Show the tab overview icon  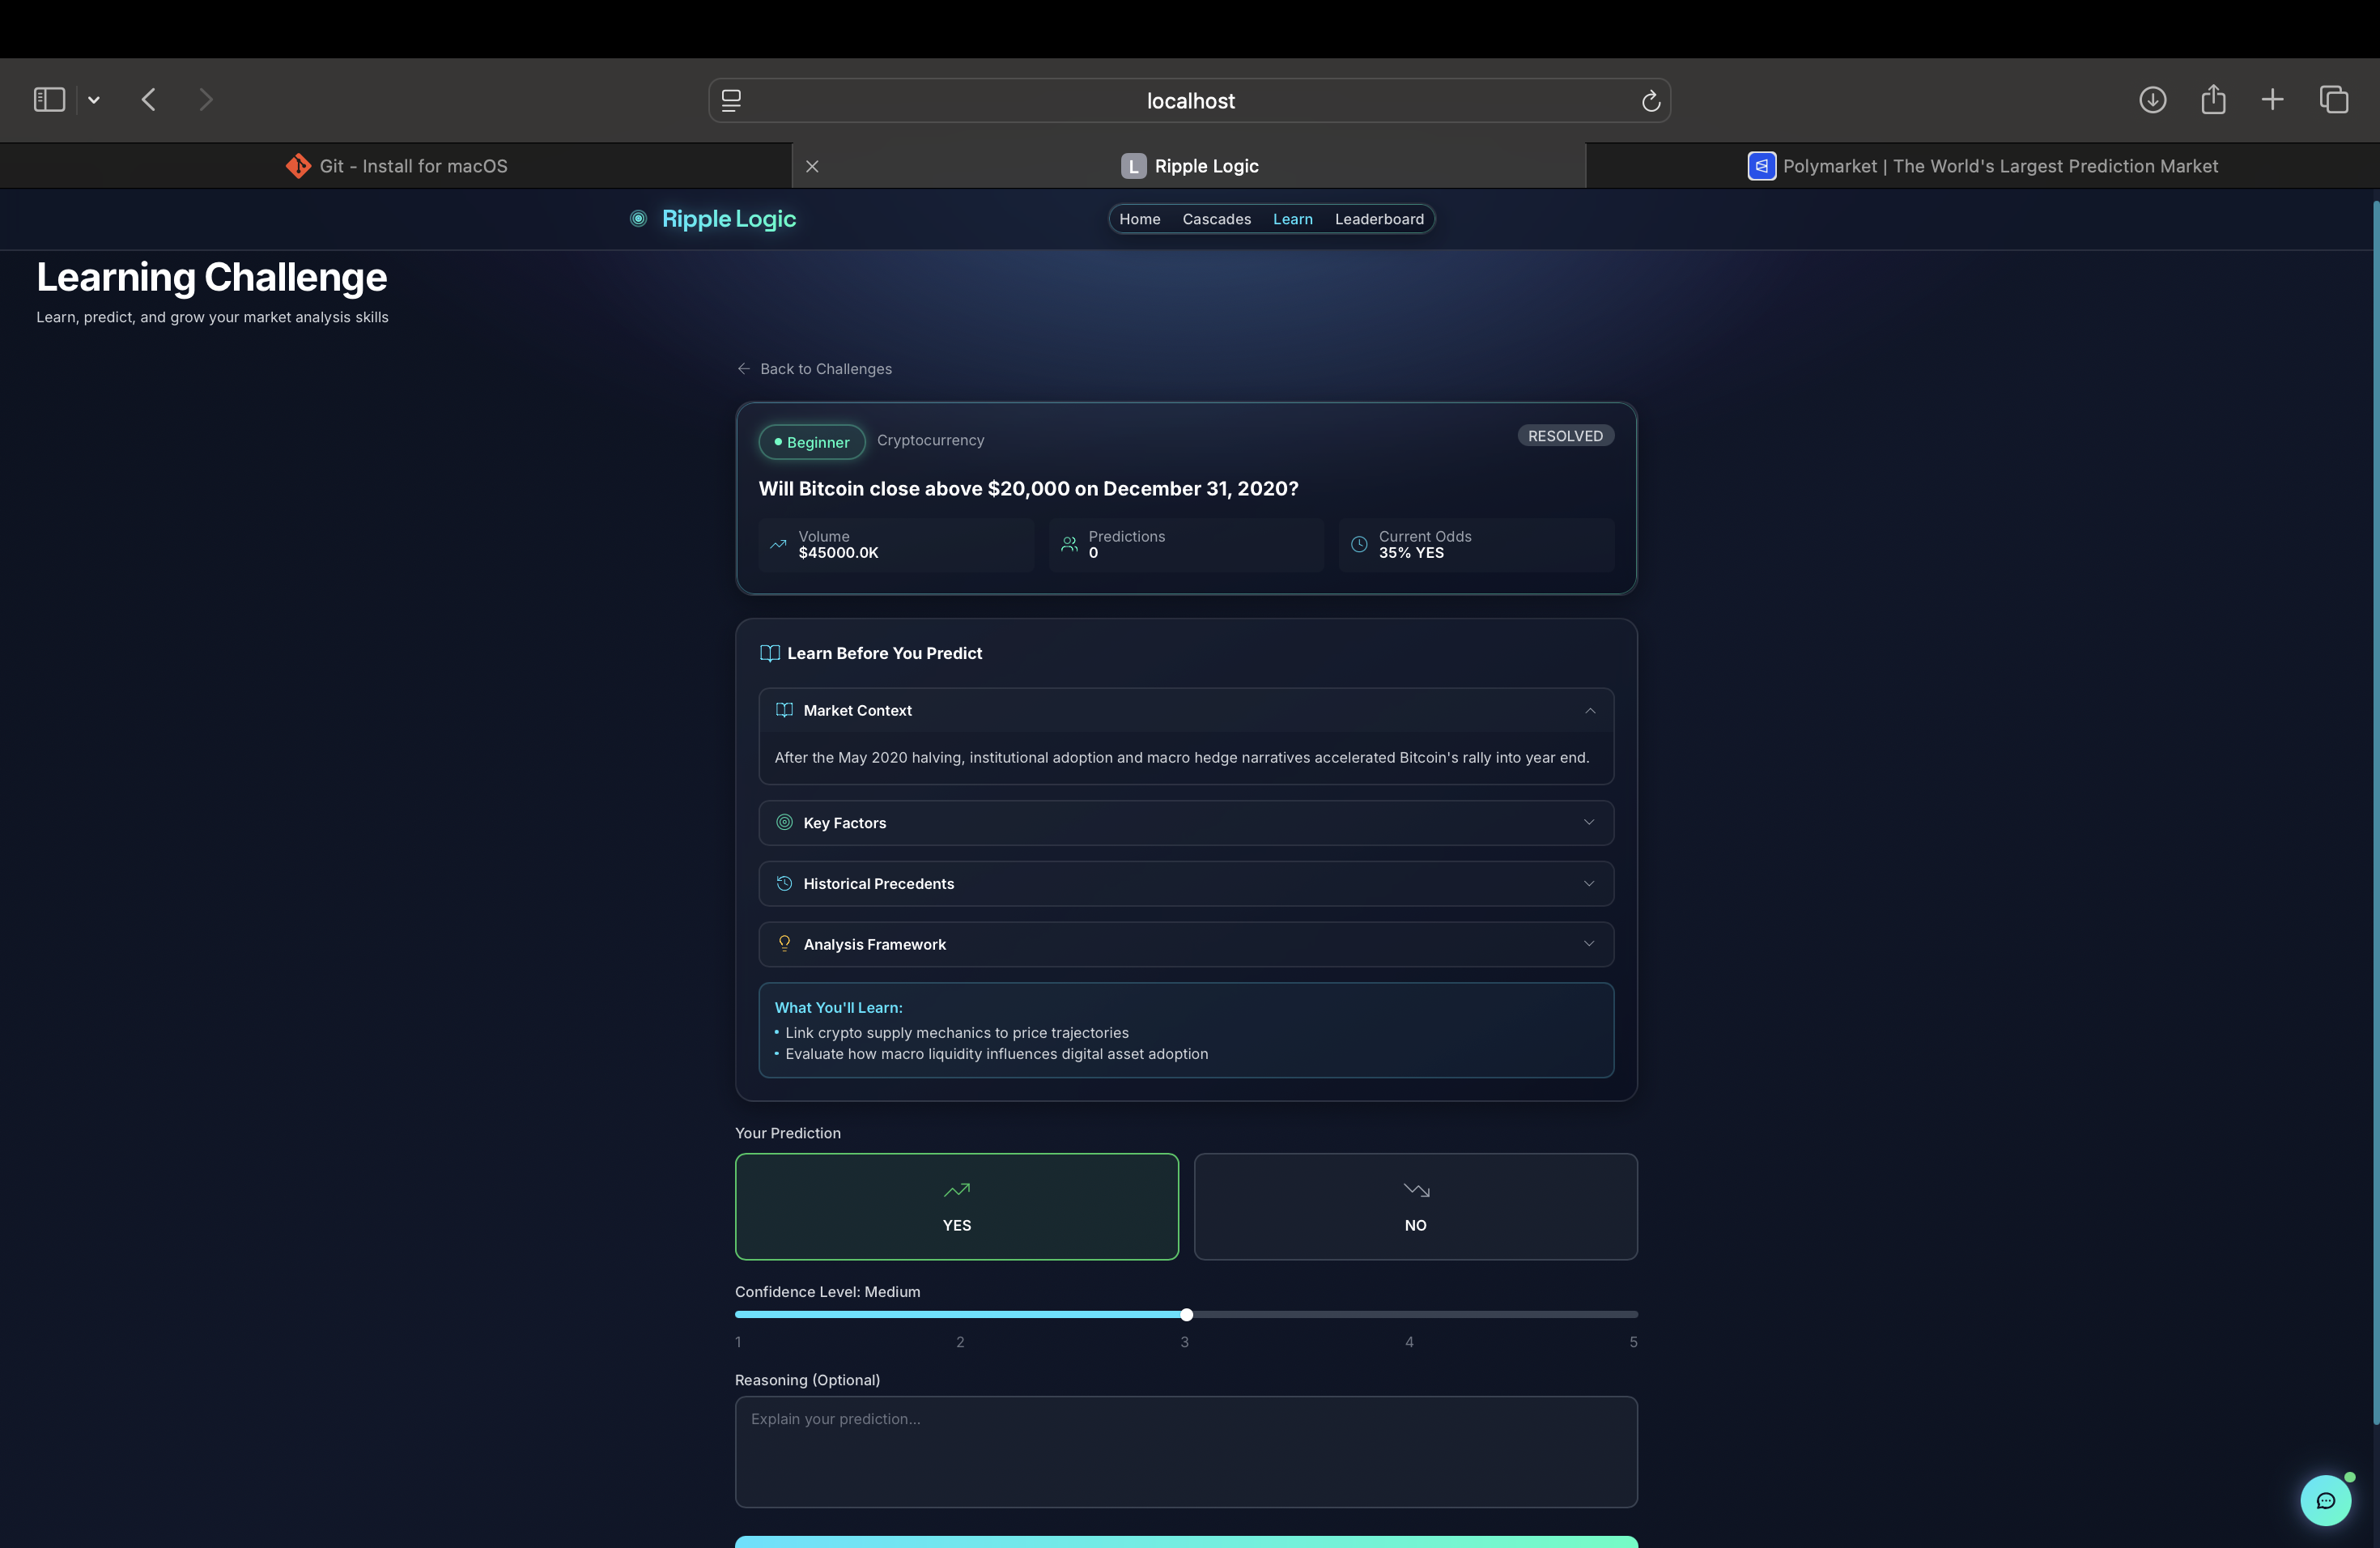[2333, 100]
